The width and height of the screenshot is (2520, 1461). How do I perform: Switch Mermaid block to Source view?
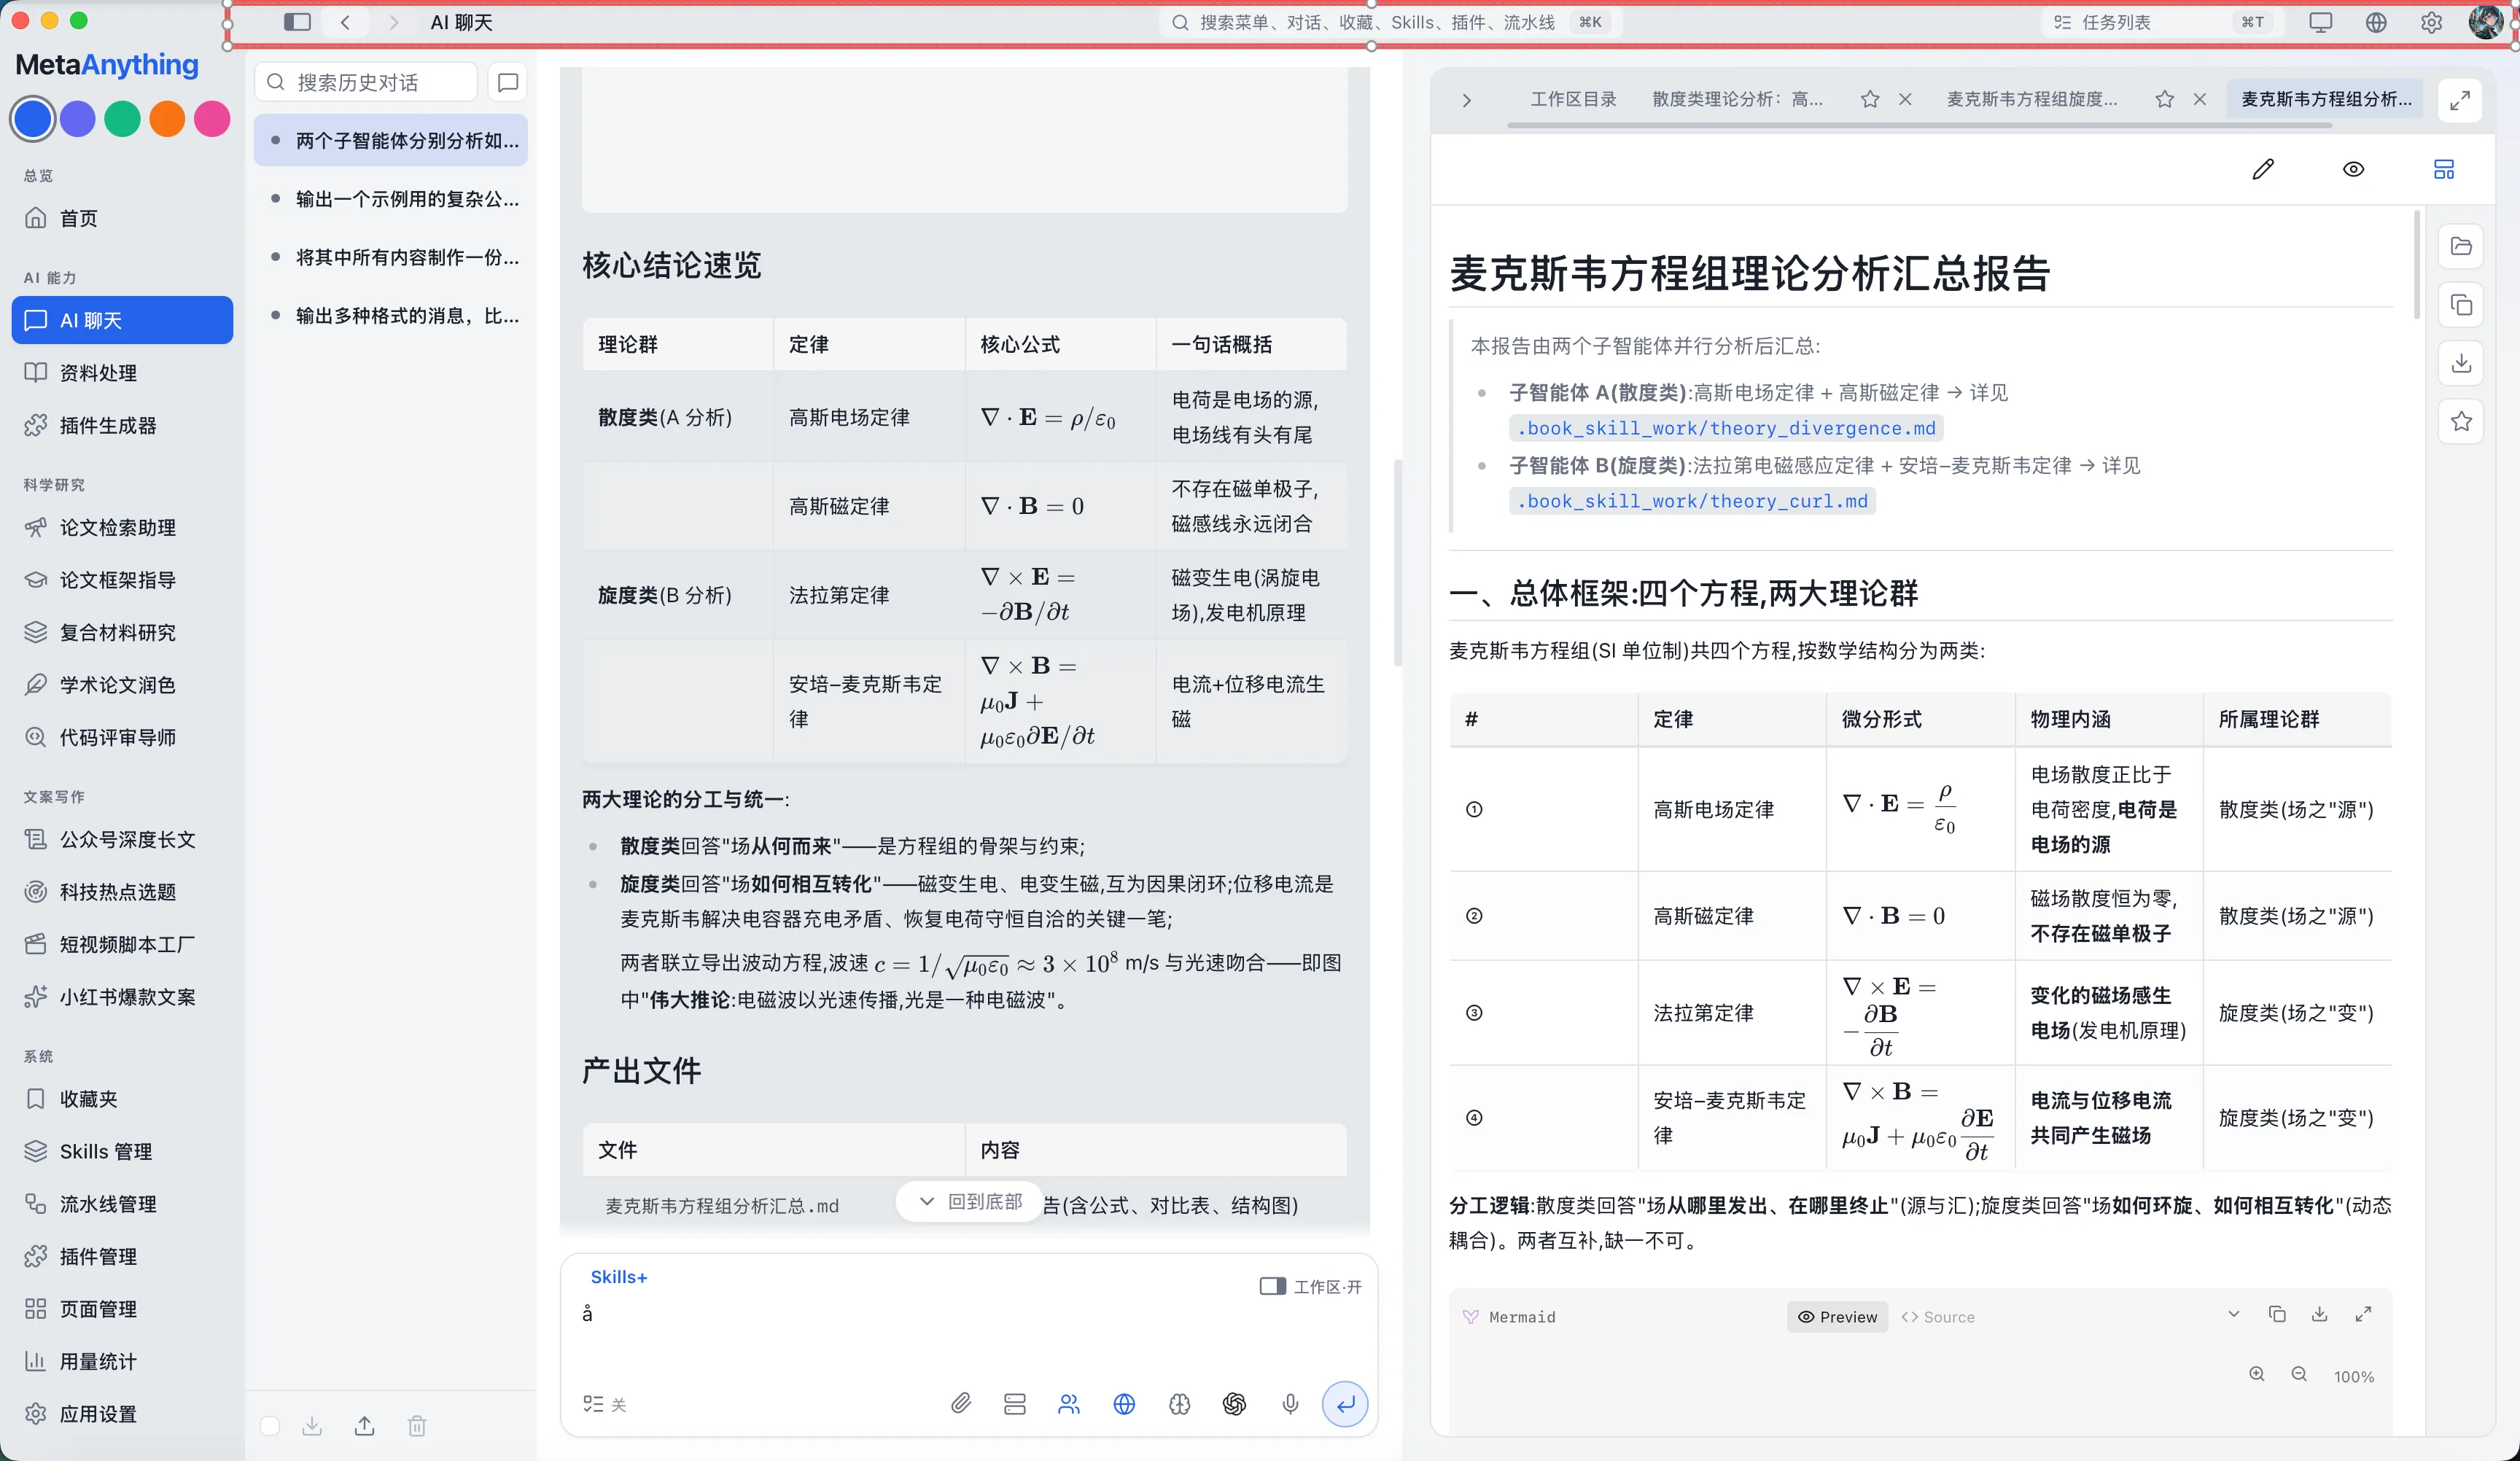(x=1938, y=1317)
